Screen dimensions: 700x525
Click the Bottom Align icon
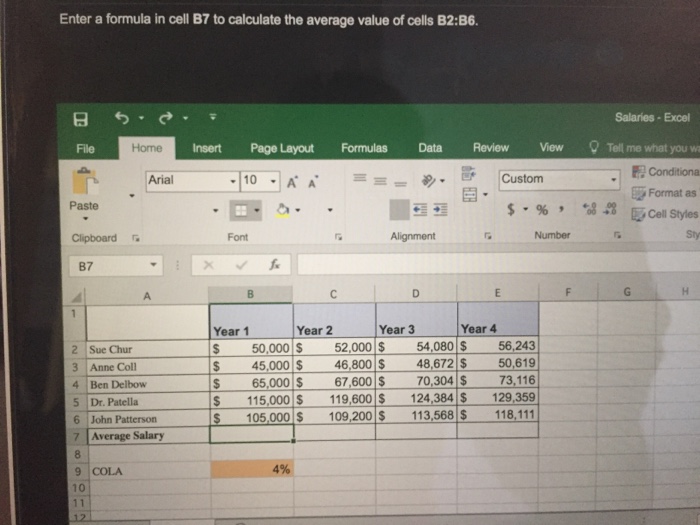coord(400,183)
